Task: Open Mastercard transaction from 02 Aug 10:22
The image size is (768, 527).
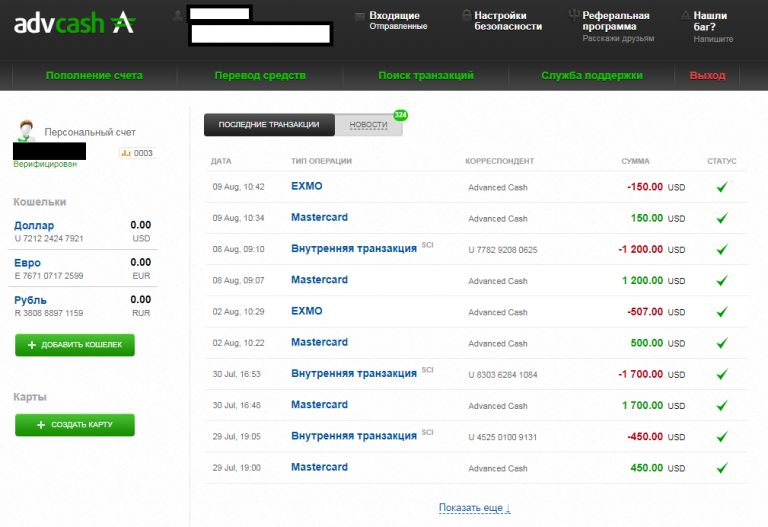Action: click(x=319, y=342)
